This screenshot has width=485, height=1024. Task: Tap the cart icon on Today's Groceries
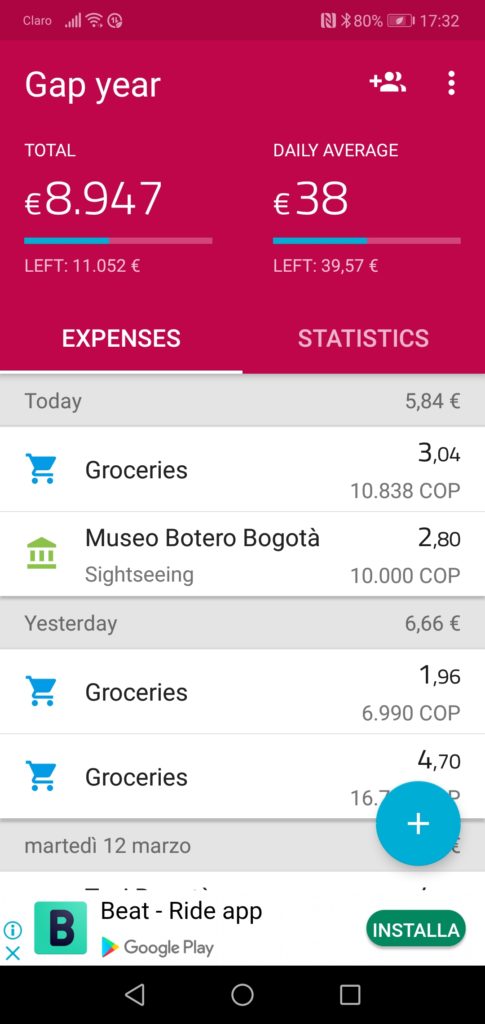41,469
